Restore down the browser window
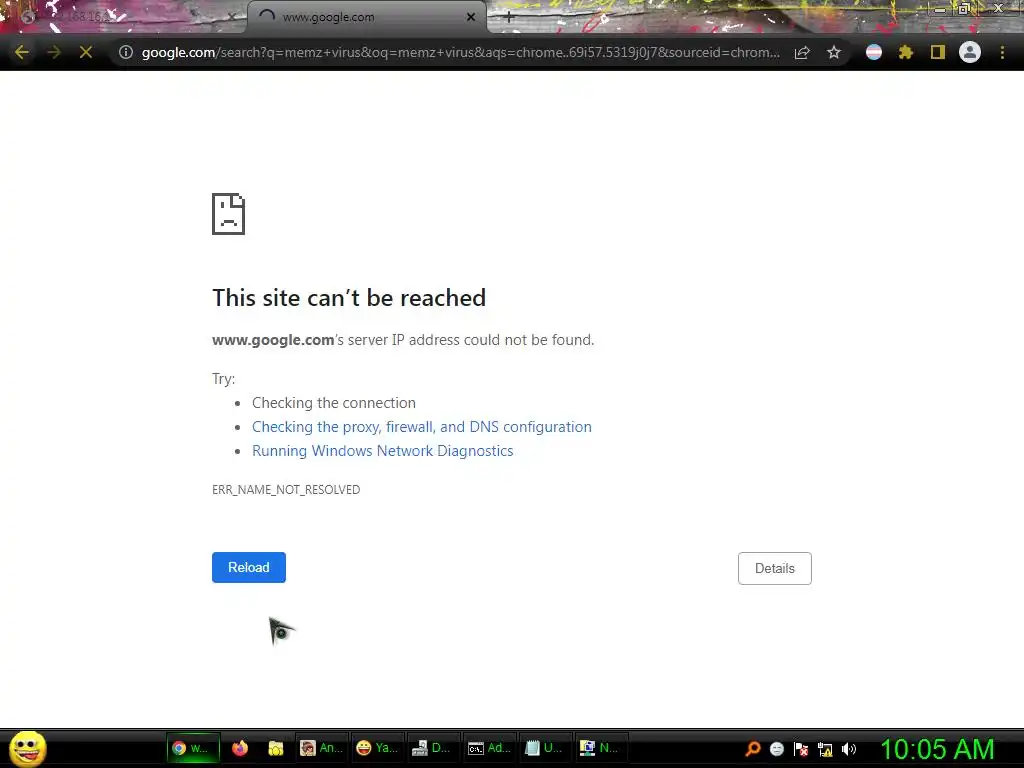The height and width of the screenshot is (768, 1024). 963,9
